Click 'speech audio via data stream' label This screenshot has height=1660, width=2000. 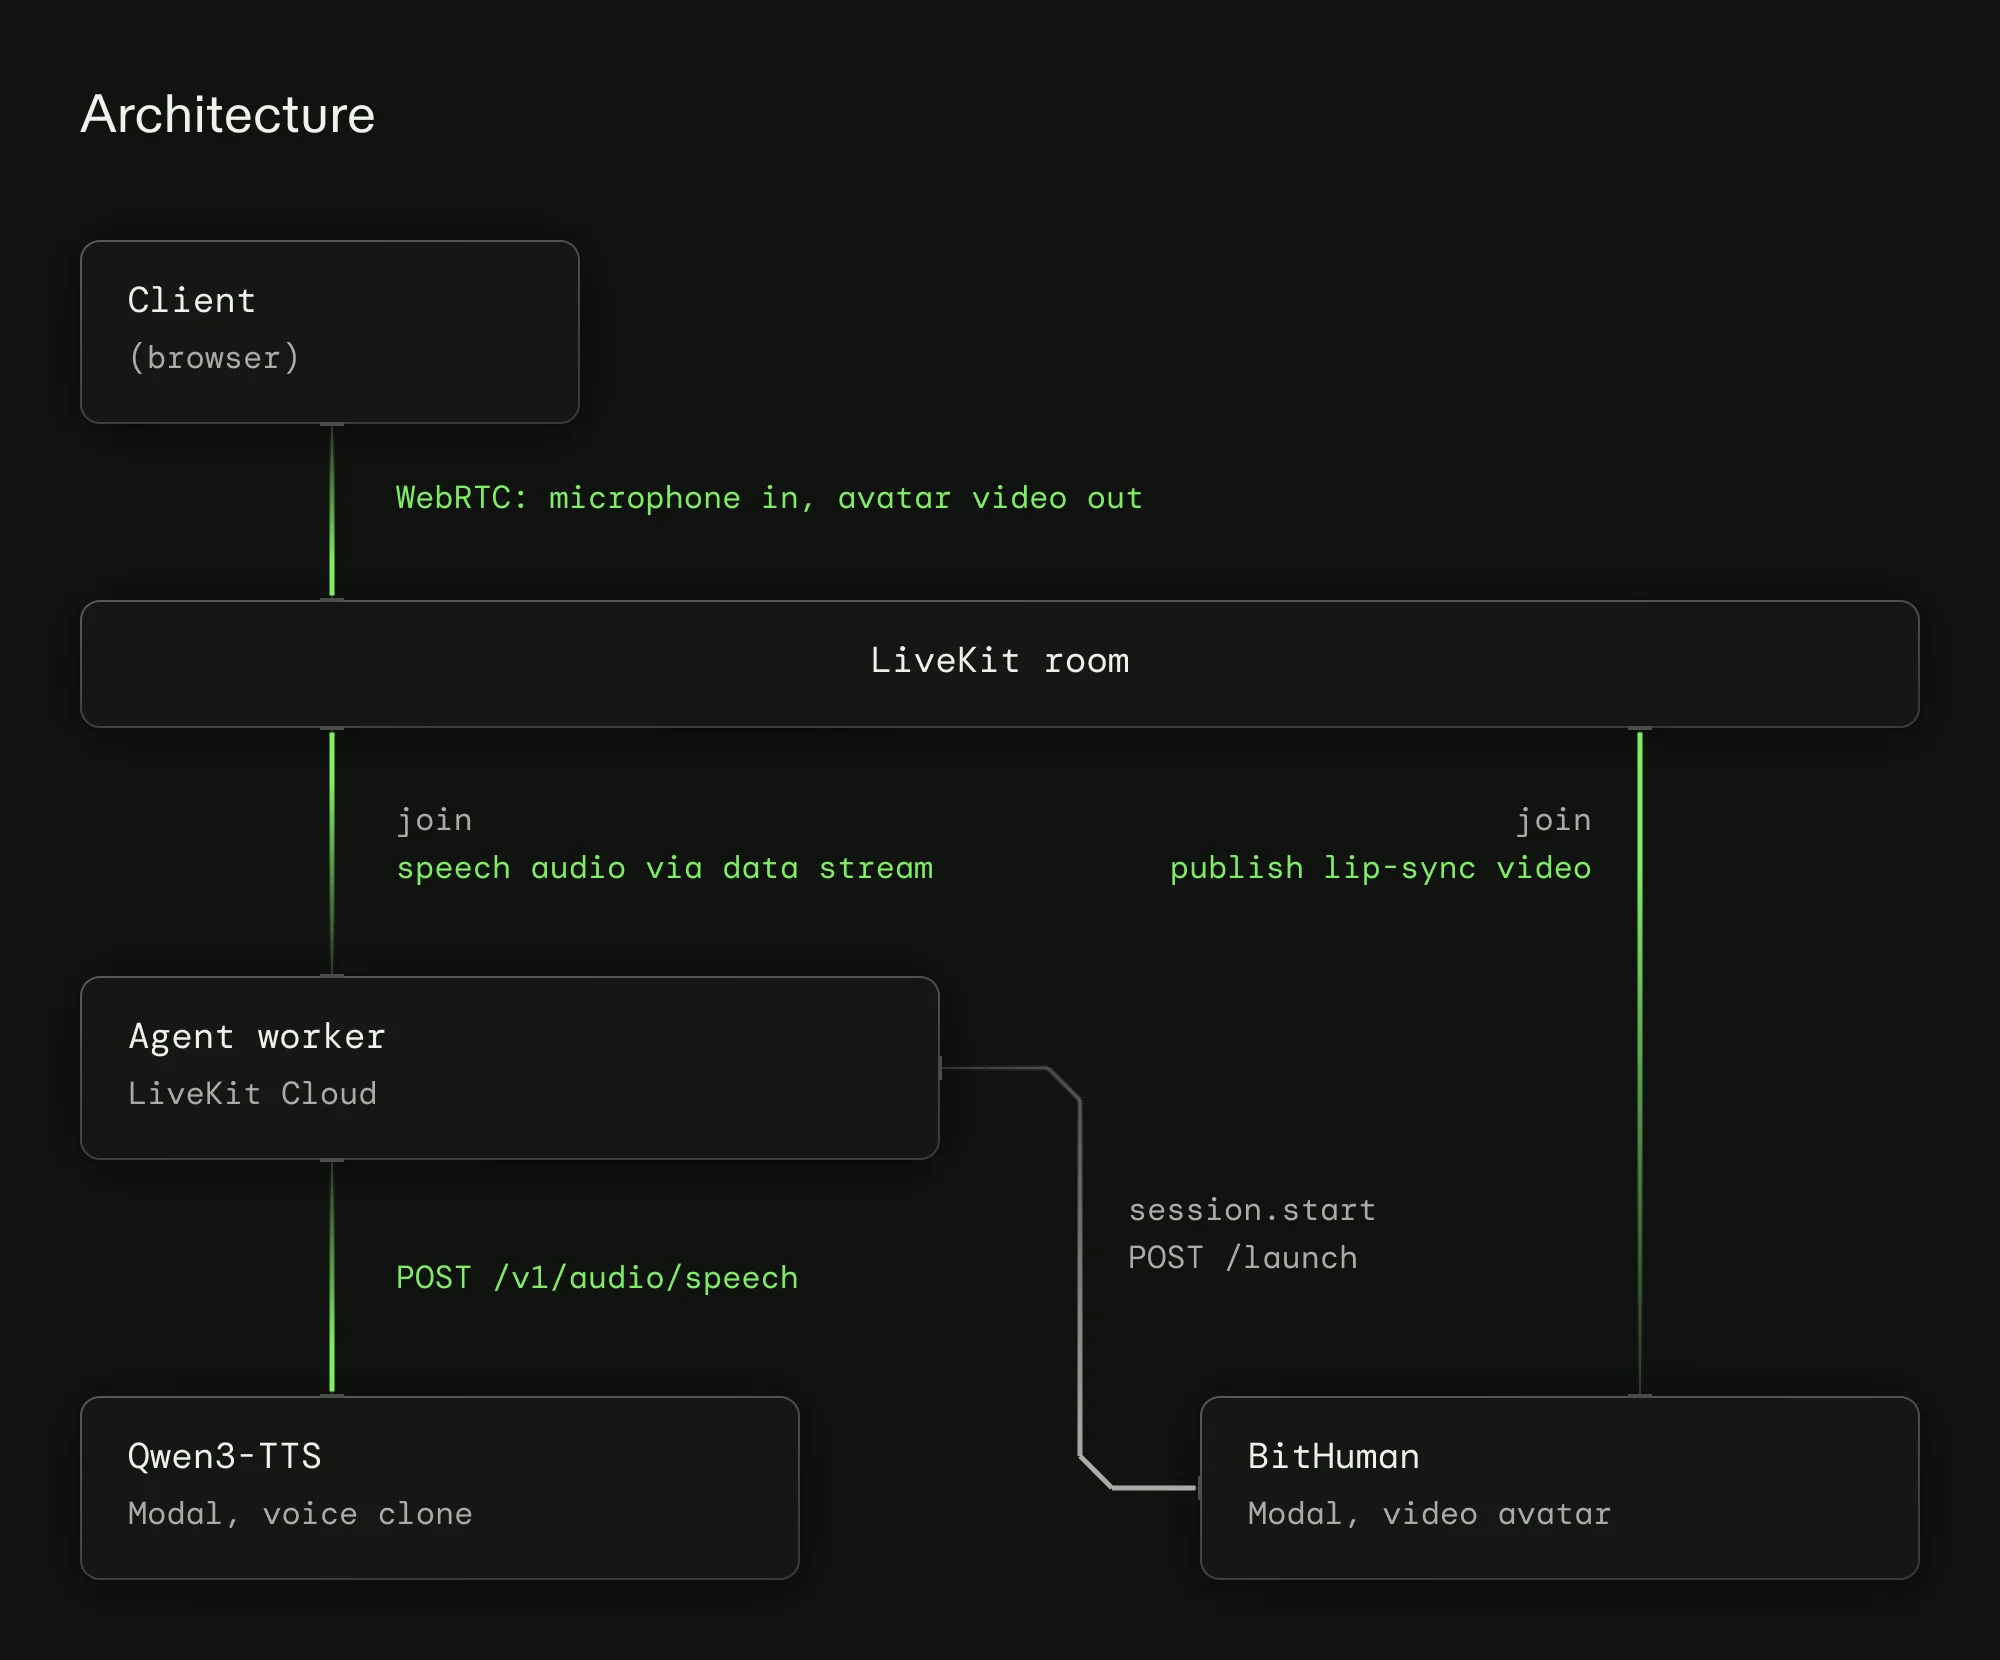pos(665,869)
